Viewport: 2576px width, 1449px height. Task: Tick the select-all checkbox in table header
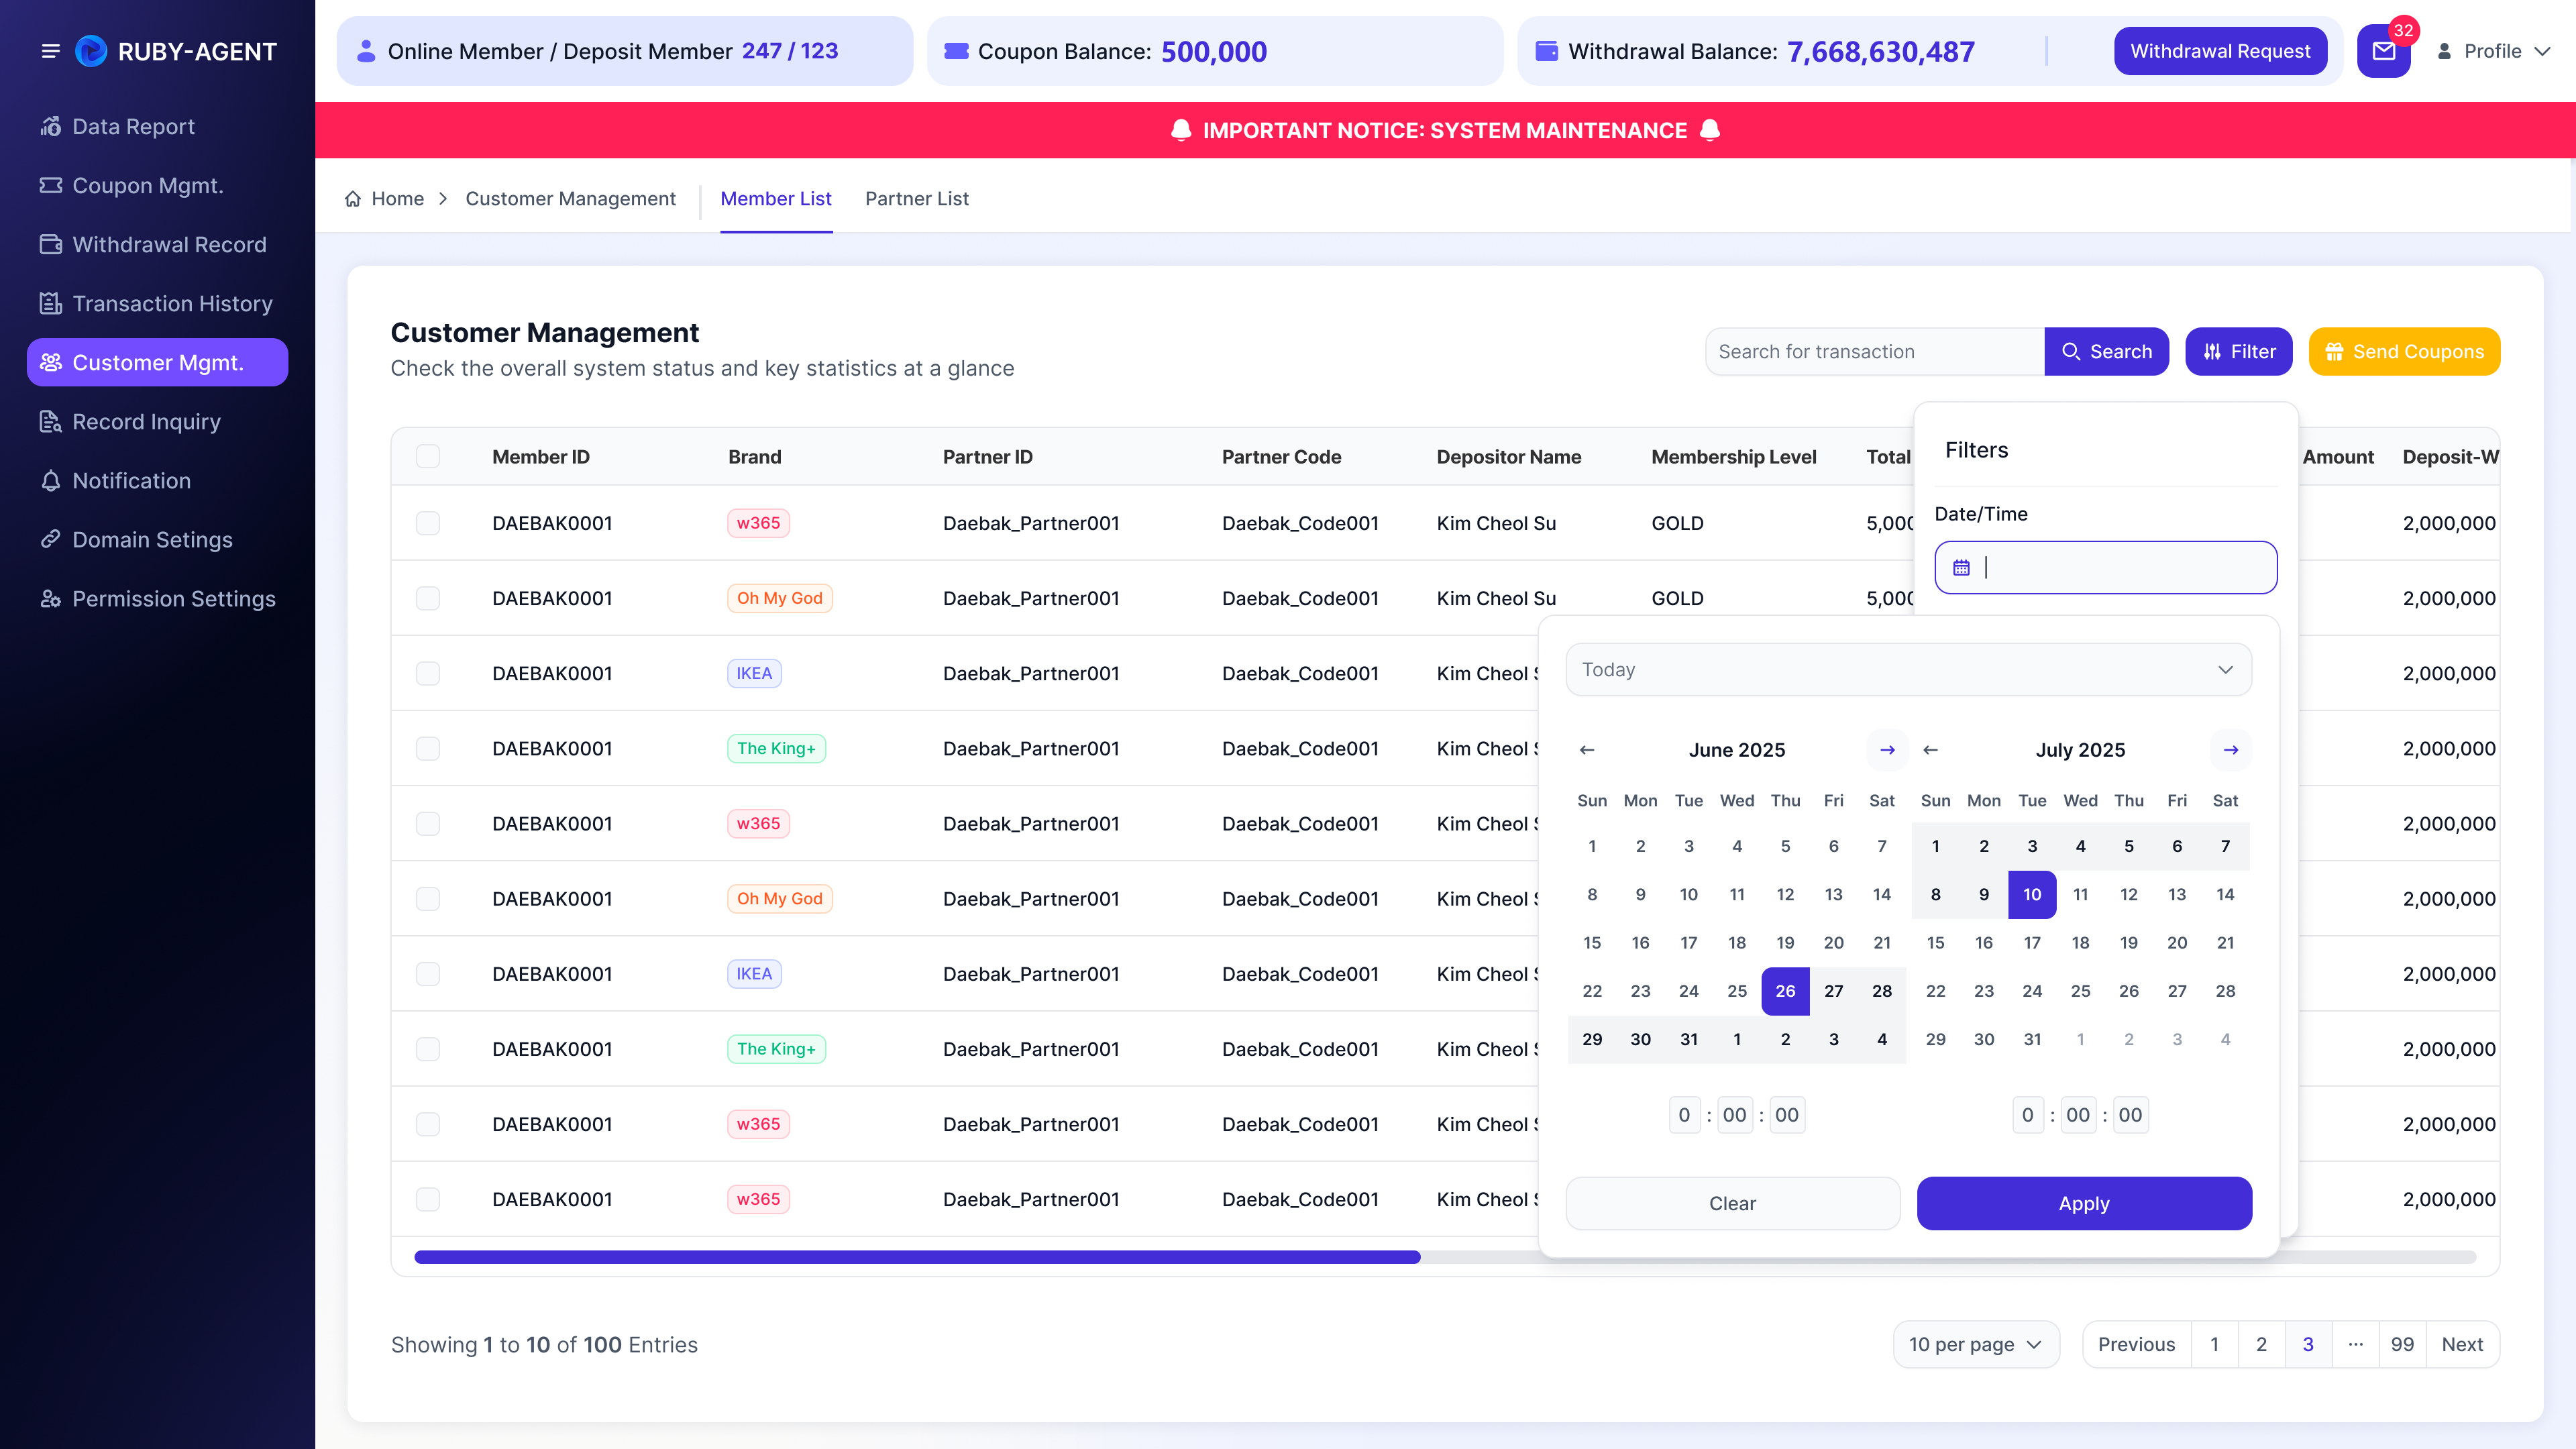pyautogui.click(x=428, y=456)
